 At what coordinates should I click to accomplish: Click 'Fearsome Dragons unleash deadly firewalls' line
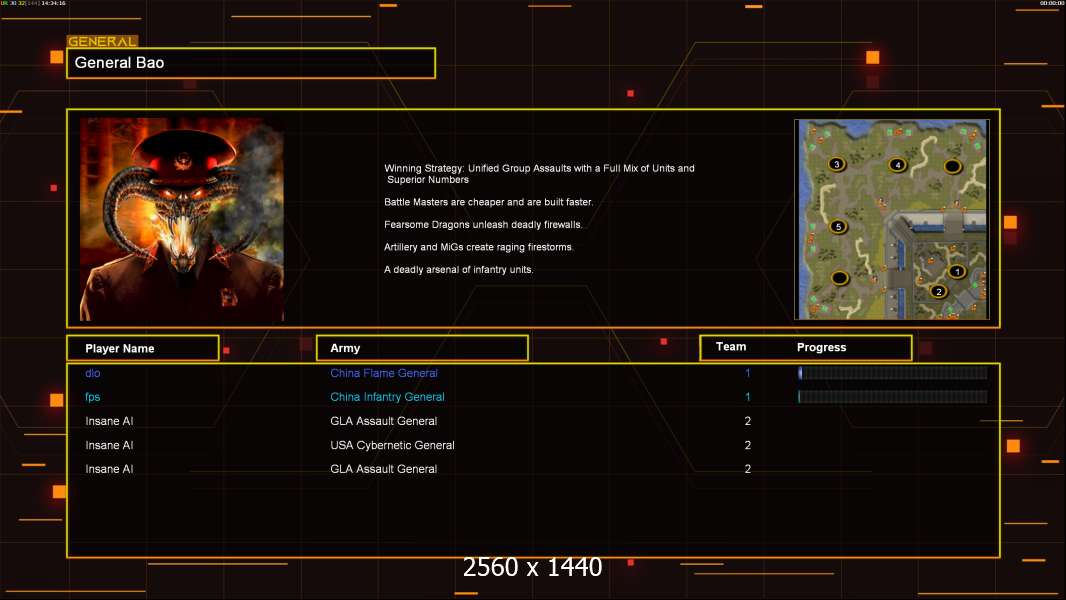coord(483,224)
